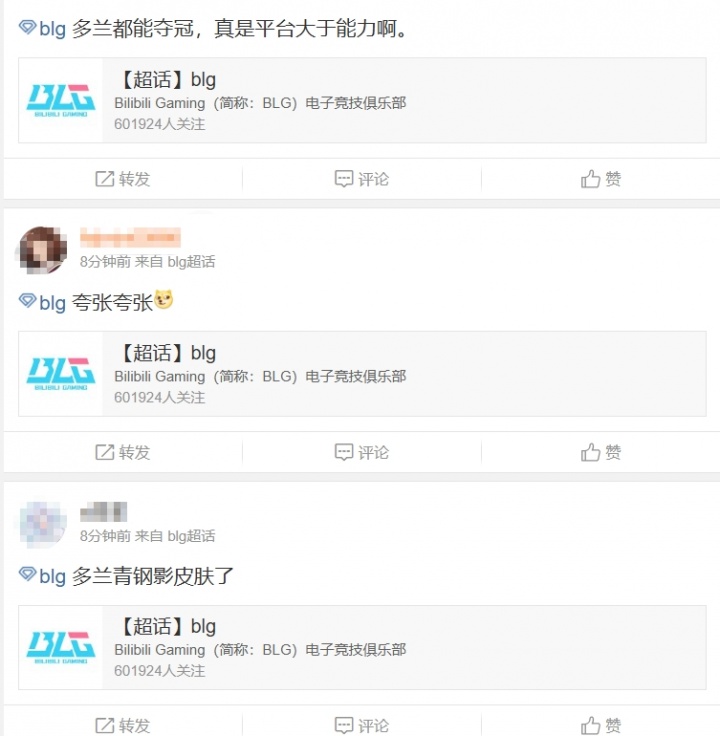This screenshot has width=720, height=736.
Task: Open comment icon under 多兰青钢影皮肤了 post
Action: click(x=344, y=725)
